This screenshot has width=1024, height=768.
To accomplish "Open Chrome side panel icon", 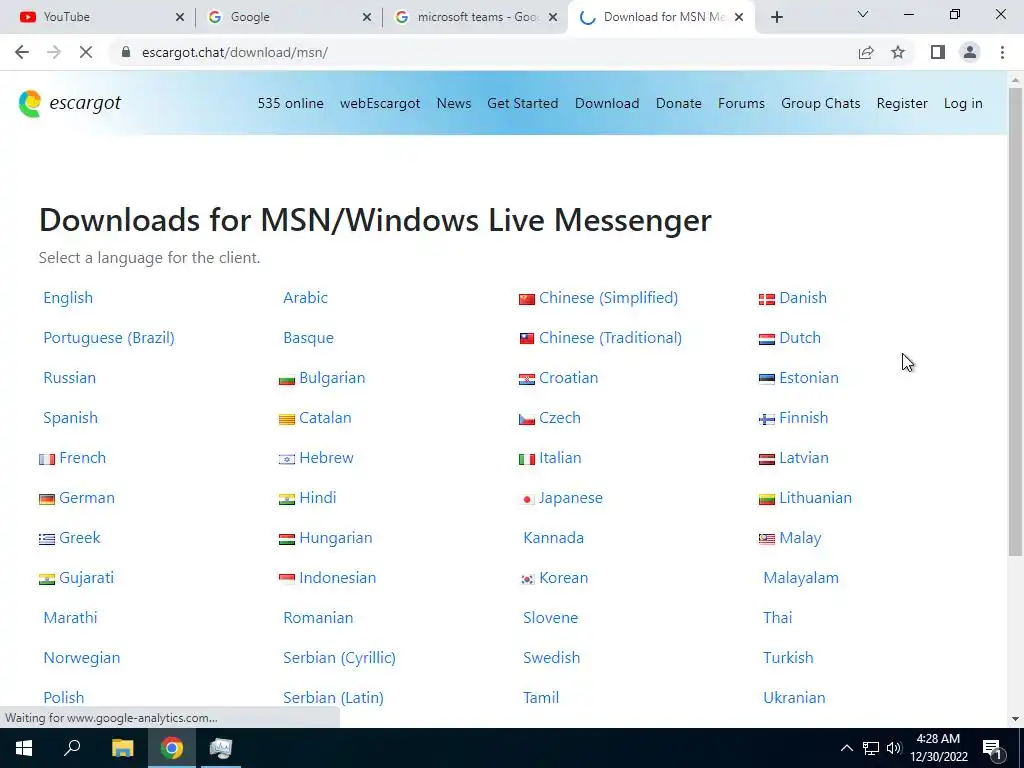I will 938,52.
